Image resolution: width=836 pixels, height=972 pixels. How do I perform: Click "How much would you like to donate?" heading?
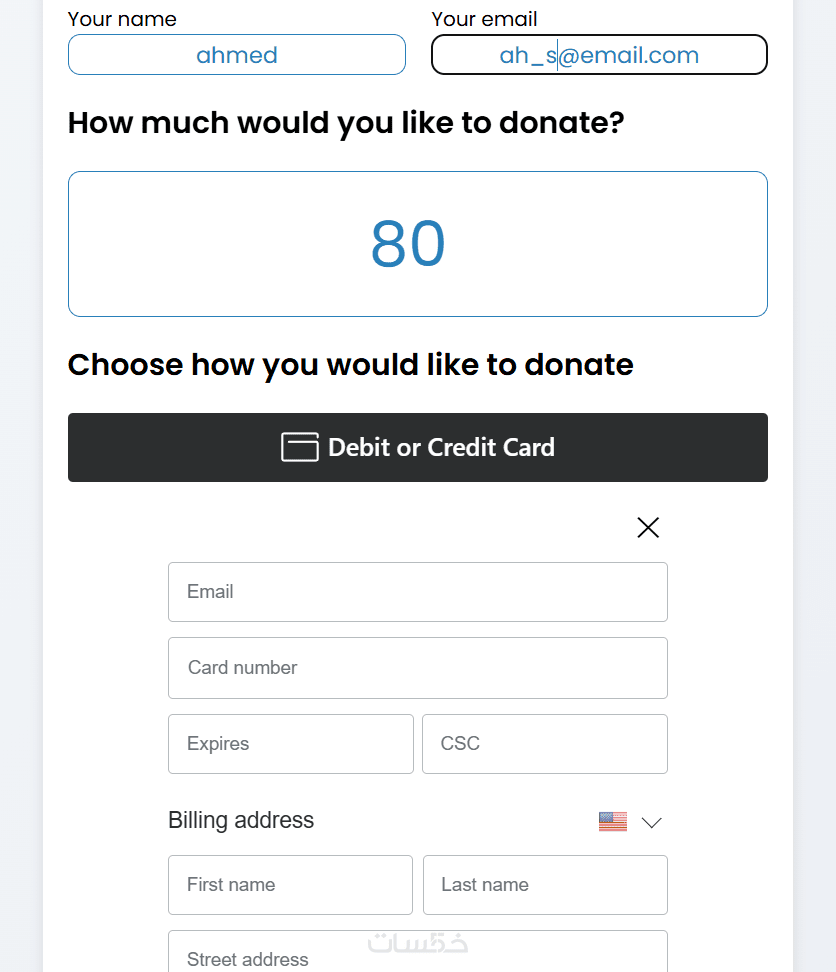tap(346, 123)
